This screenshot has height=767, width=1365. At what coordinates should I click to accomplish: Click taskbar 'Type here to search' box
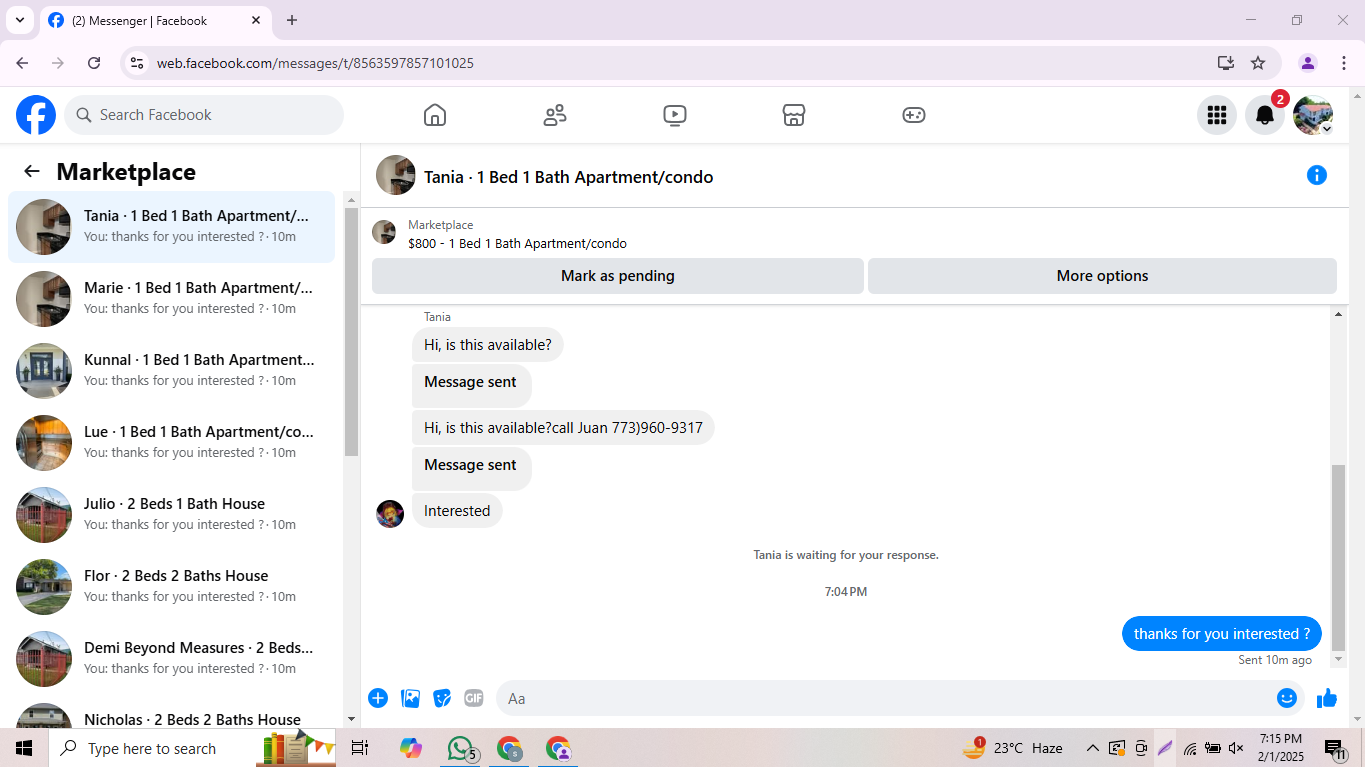coord(192,748)
